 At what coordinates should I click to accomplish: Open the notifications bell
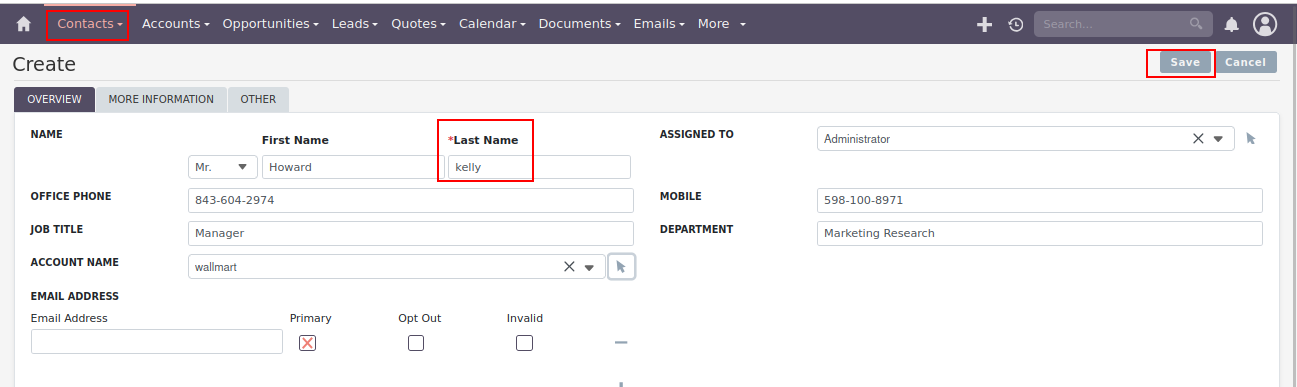[x=1232, y=24]
